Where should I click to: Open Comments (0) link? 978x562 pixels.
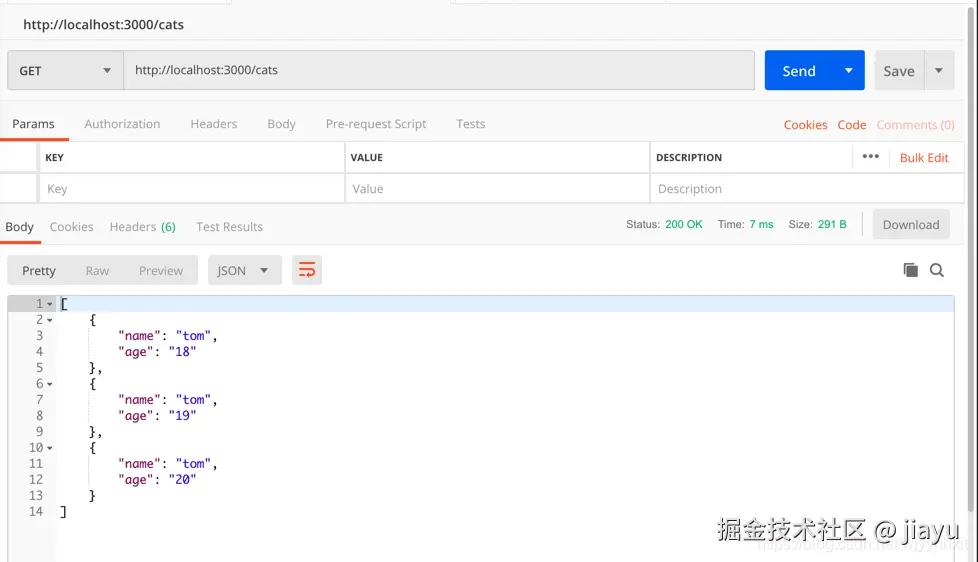click(x=915, y=125)
